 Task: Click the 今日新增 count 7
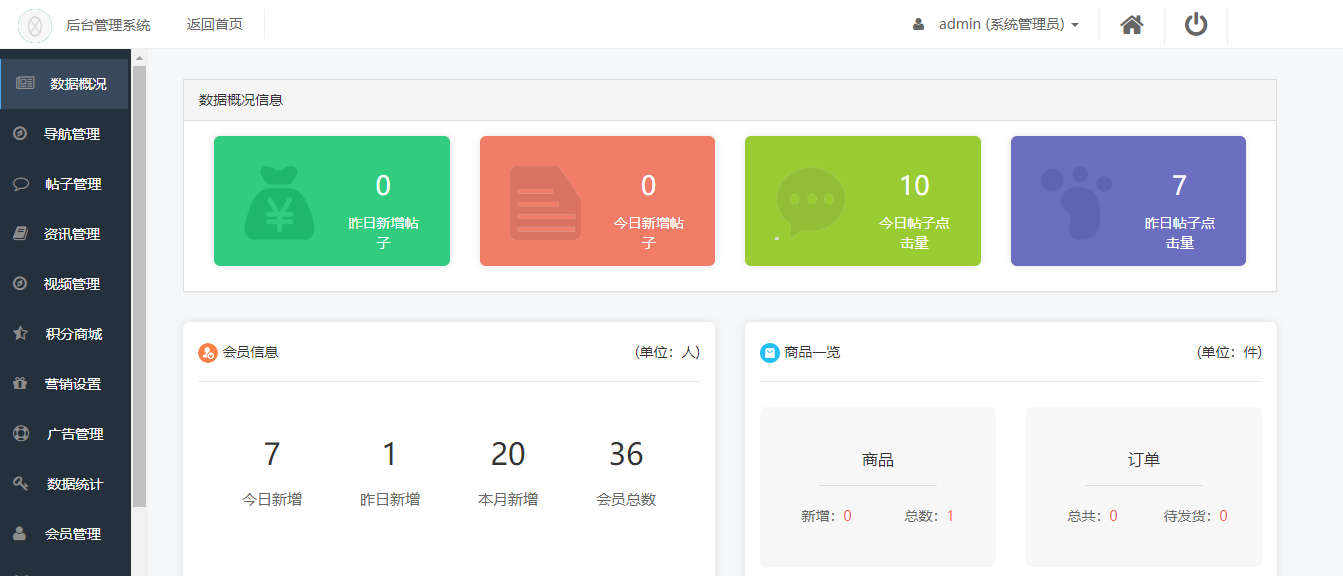tap(272, 454)
